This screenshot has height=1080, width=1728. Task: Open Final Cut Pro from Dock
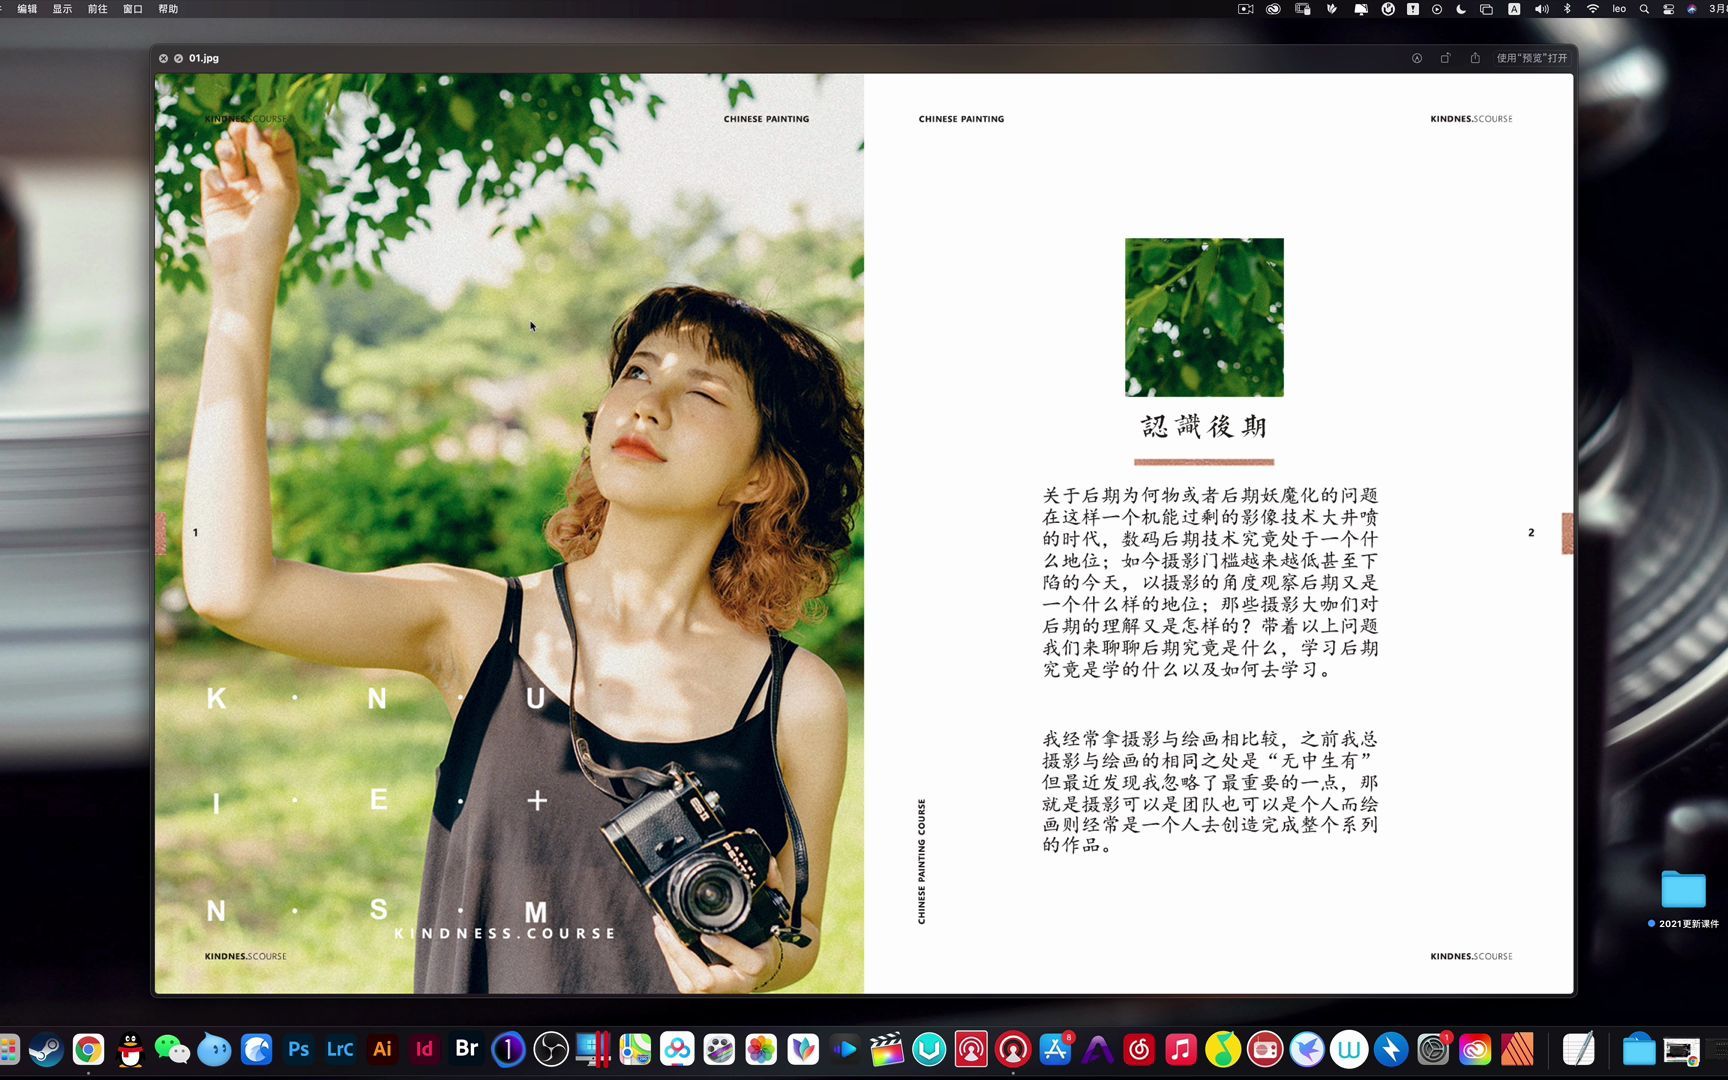coord(887,1049)
